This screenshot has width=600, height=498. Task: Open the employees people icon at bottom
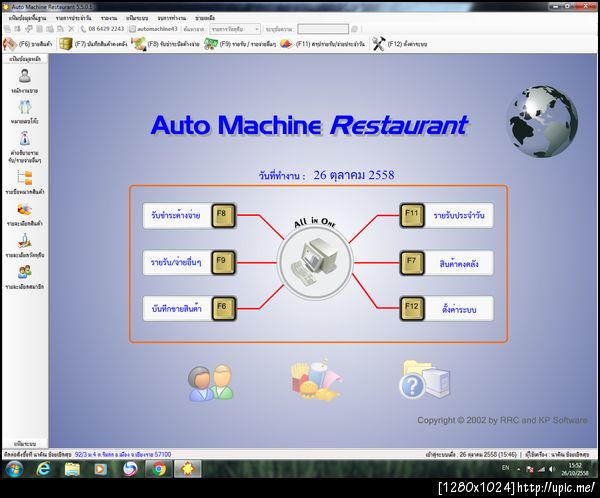click(210, 383)
